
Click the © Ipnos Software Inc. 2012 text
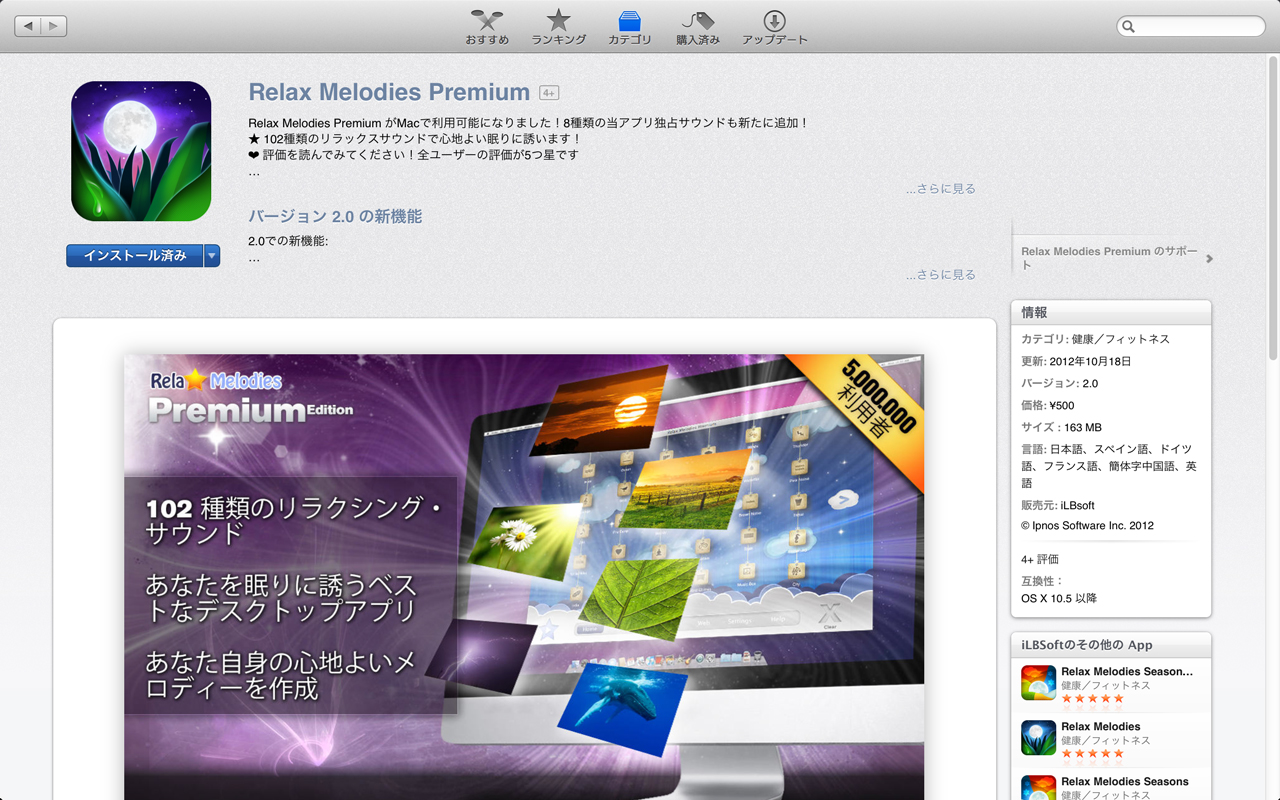pos(1087,526)
